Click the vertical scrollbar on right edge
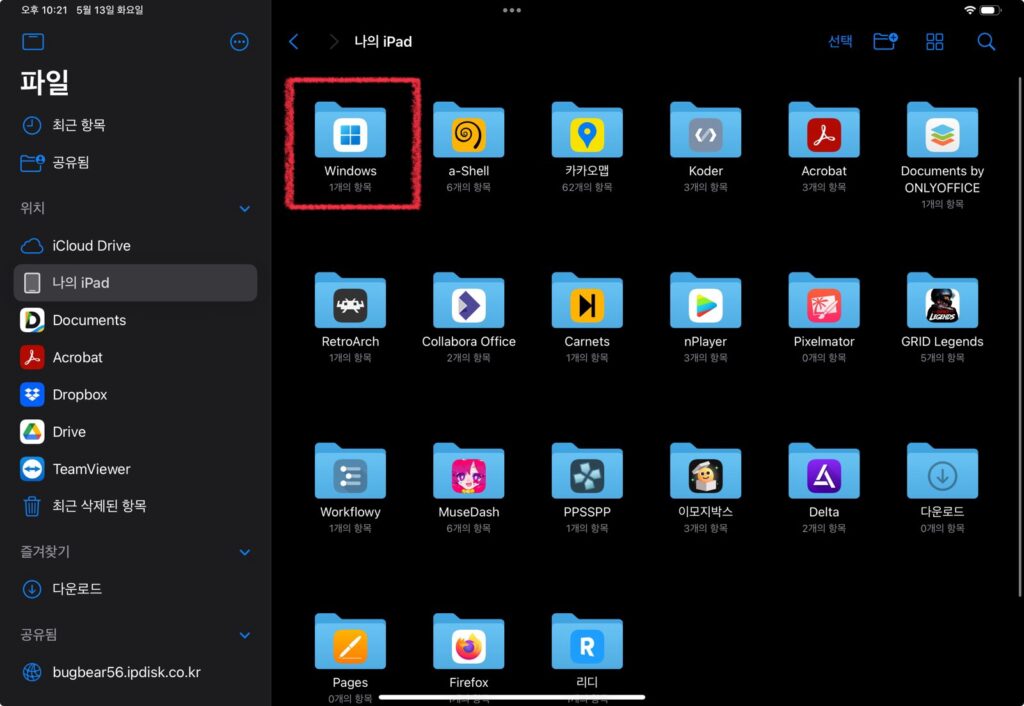The height and width of the screenshot is (706, 1024). (1020, 337)
